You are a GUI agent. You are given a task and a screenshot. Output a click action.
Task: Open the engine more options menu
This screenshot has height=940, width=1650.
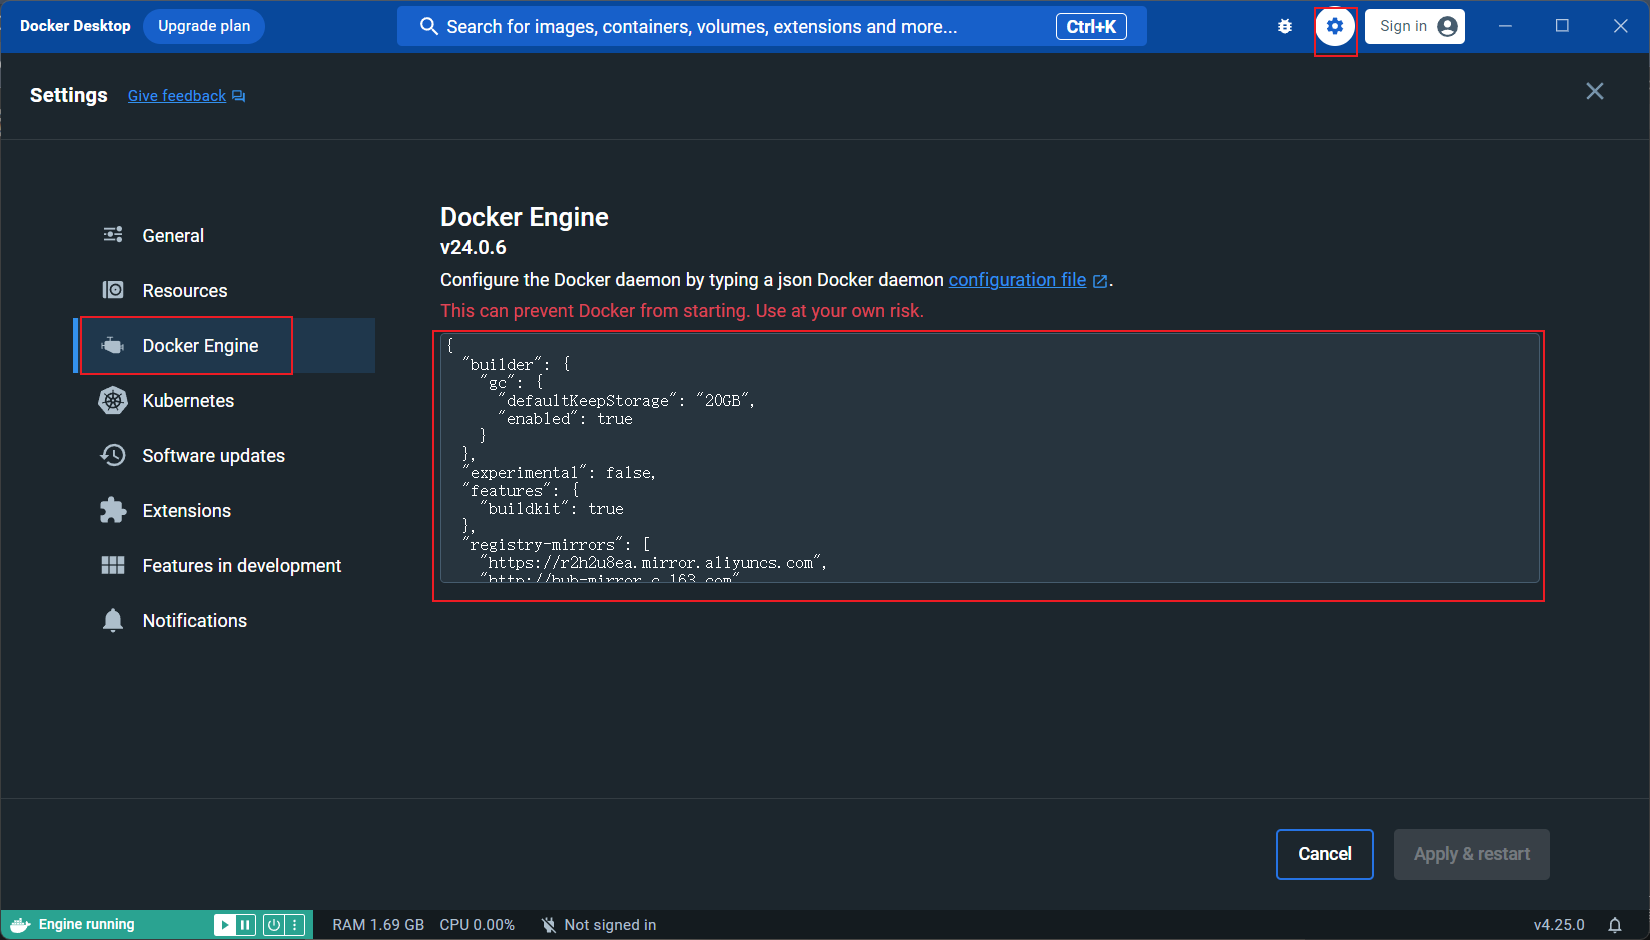pos(295,925)
